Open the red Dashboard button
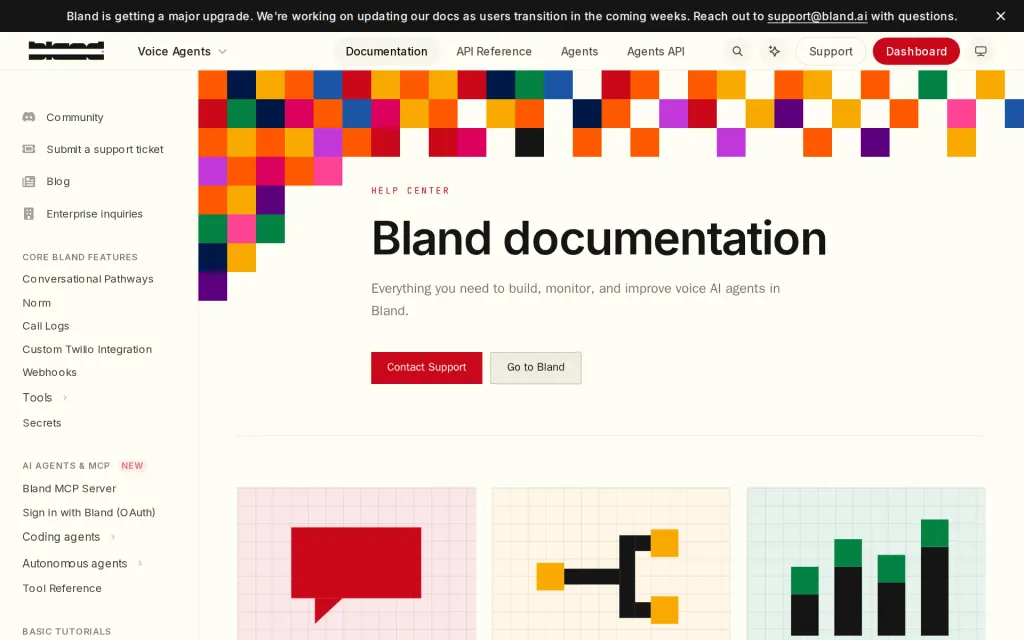1024x640 pixels. (916, 51)
